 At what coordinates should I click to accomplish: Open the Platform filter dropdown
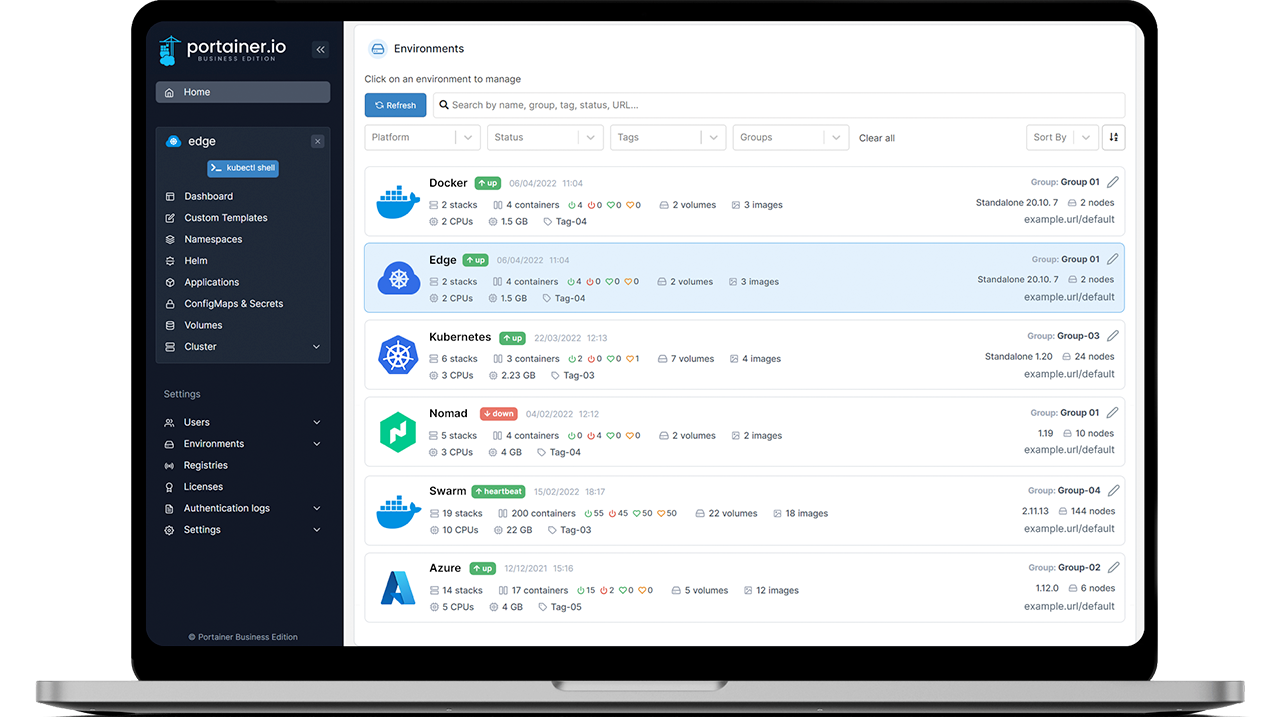coord(422,137)
